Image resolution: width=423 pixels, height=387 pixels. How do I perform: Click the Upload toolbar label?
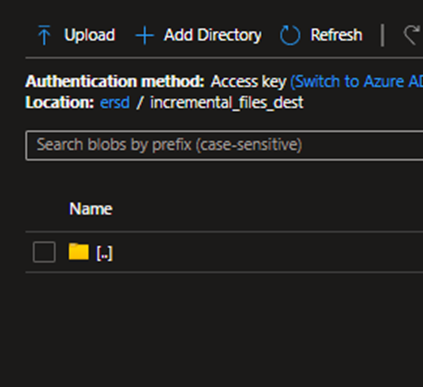pos(90,35)
